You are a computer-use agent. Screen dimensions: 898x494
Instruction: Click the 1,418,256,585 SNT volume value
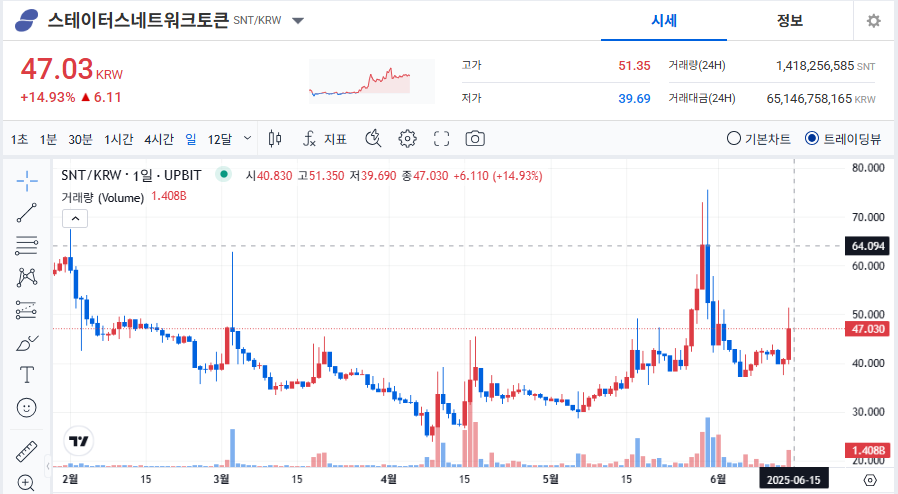click(825, 66)
